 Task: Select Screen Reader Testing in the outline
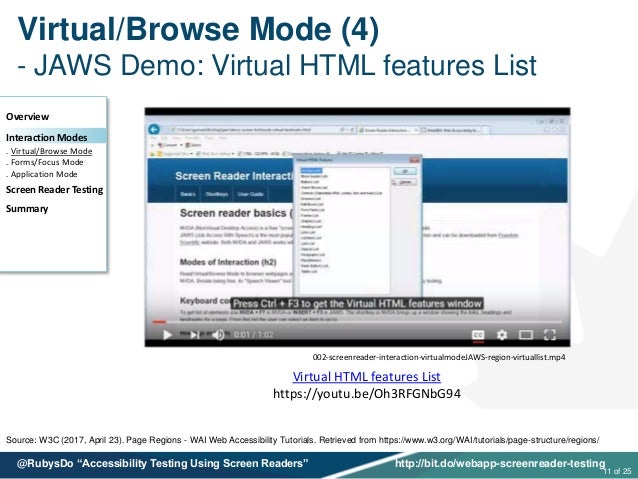coord(54,190)
